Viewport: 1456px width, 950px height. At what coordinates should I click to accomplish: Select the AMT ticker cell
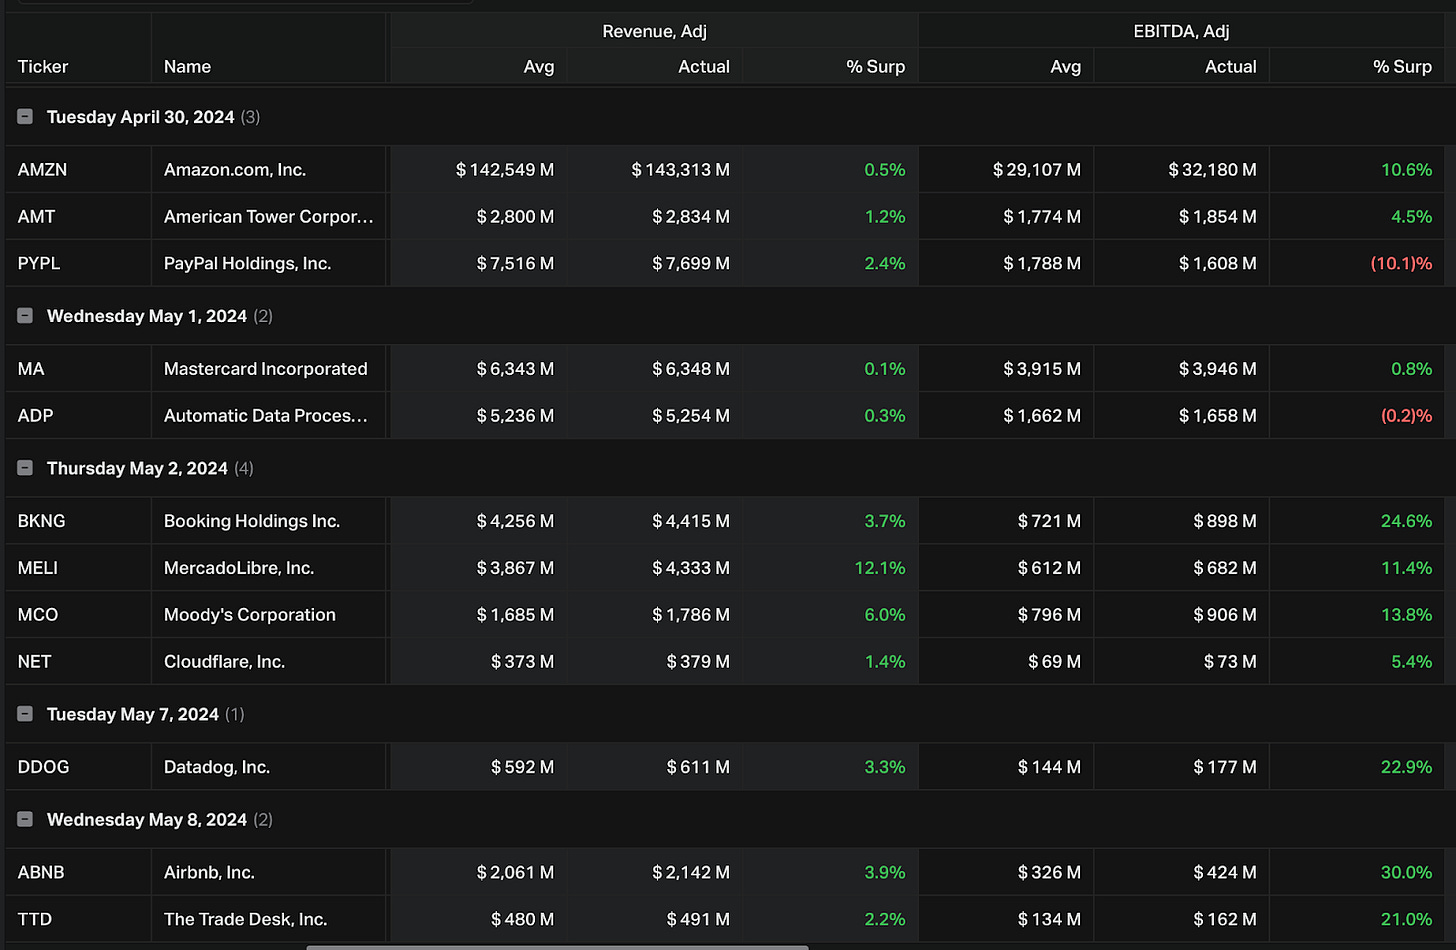pyautogui.click(x=78, y=217)
